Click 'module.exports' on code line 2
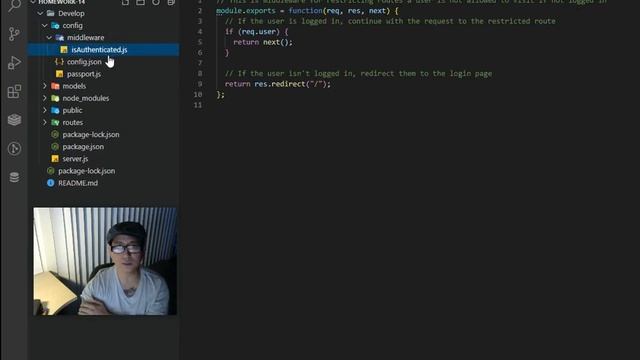The width and height of the screenshot is (640, 360). (x=246, y=11)
